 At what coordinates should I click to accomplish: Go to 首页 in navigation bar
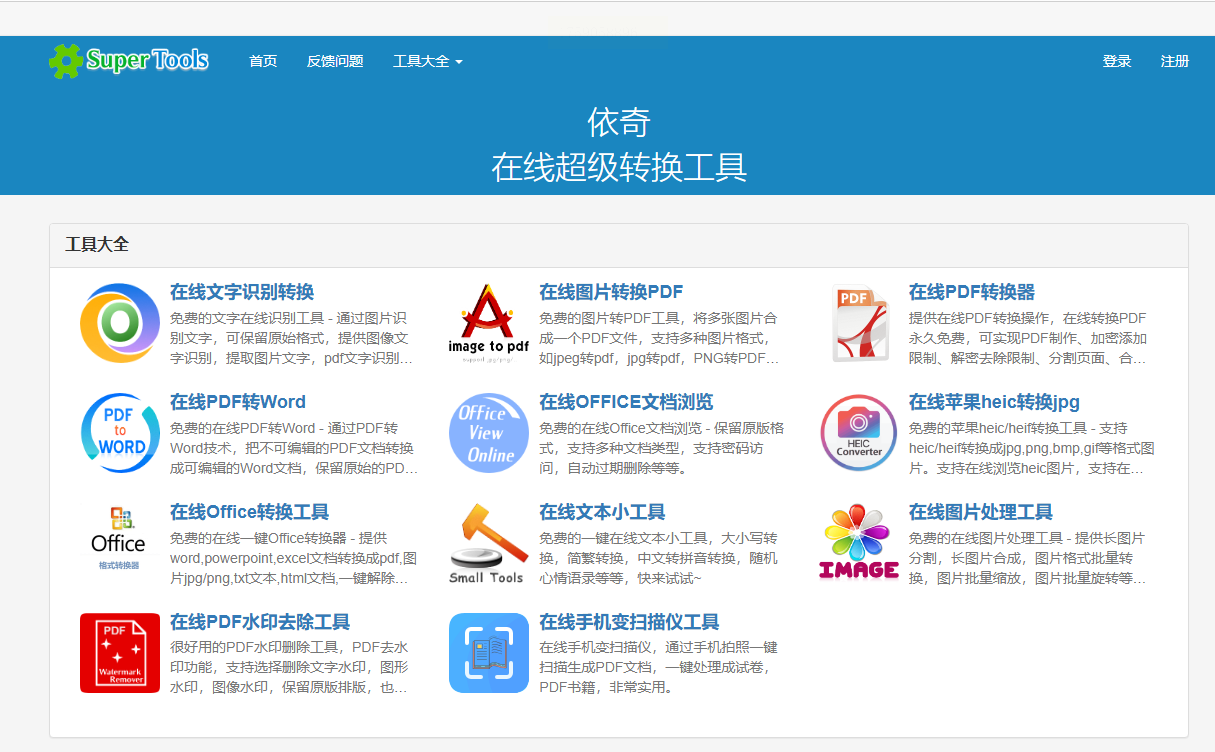click(263, 61)
